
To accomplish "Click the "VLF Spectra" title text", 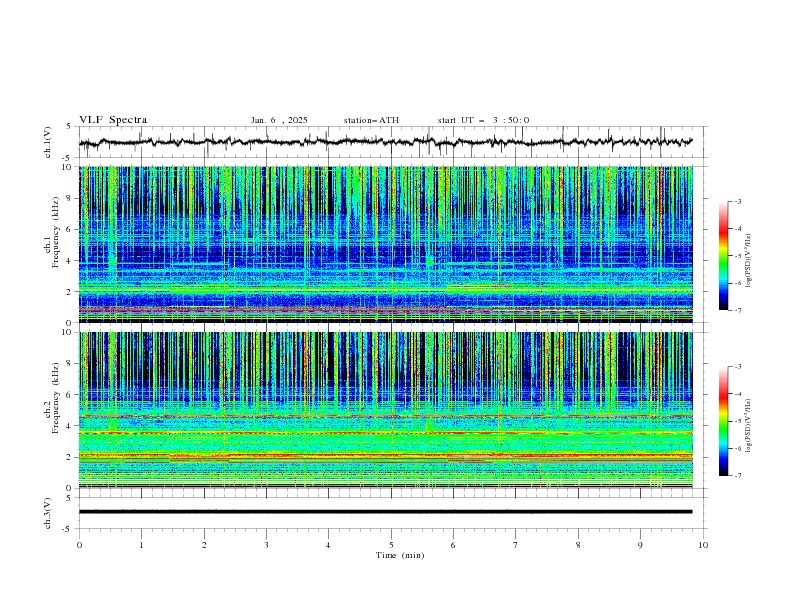I will 113,120.
